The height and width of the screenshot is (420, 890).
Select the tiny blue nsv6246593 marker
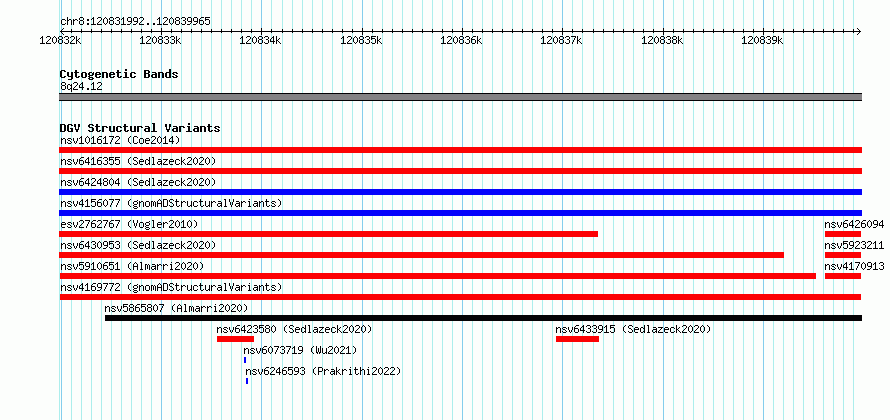pyautogui.click(x=247, y=381)
